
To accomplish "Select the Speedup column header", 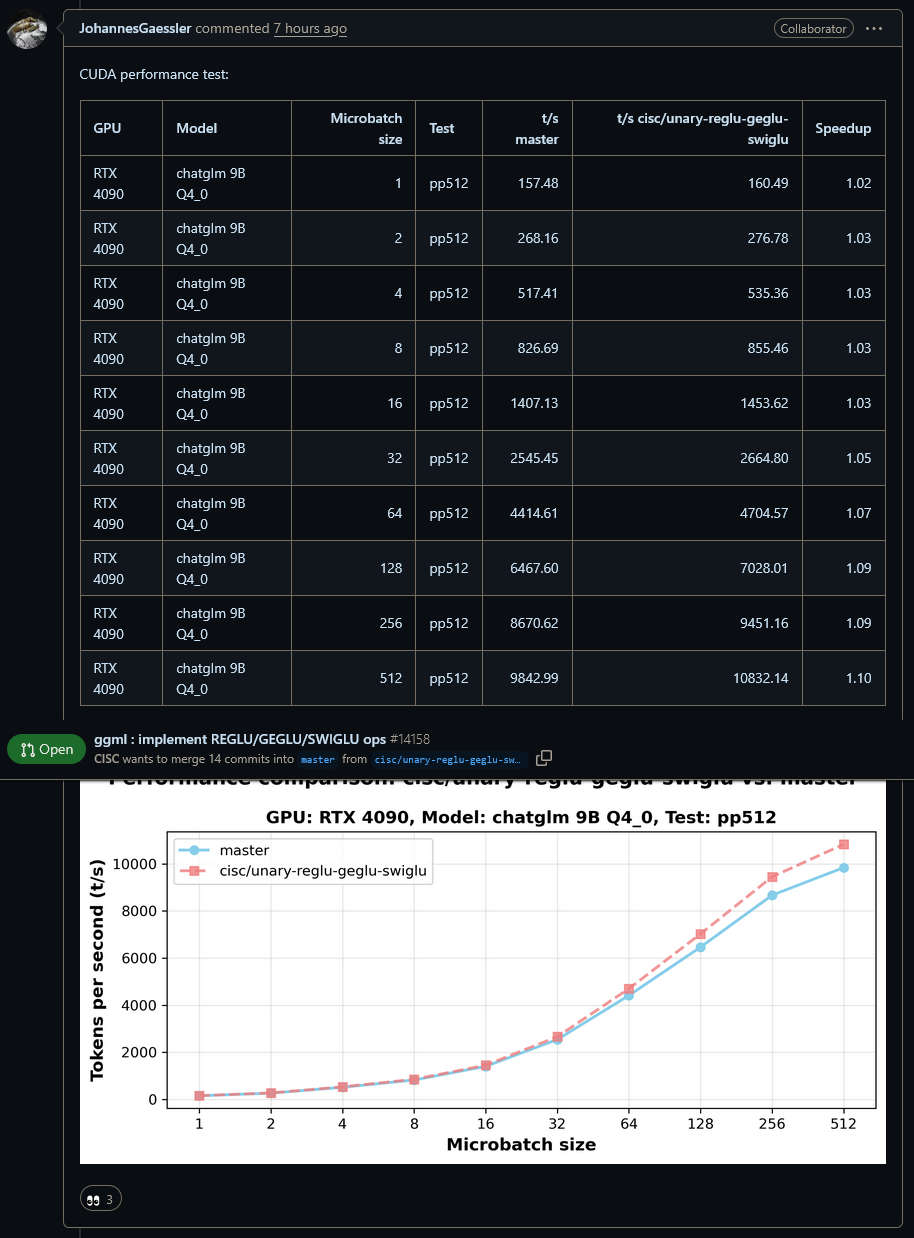I will pos(843,128).
